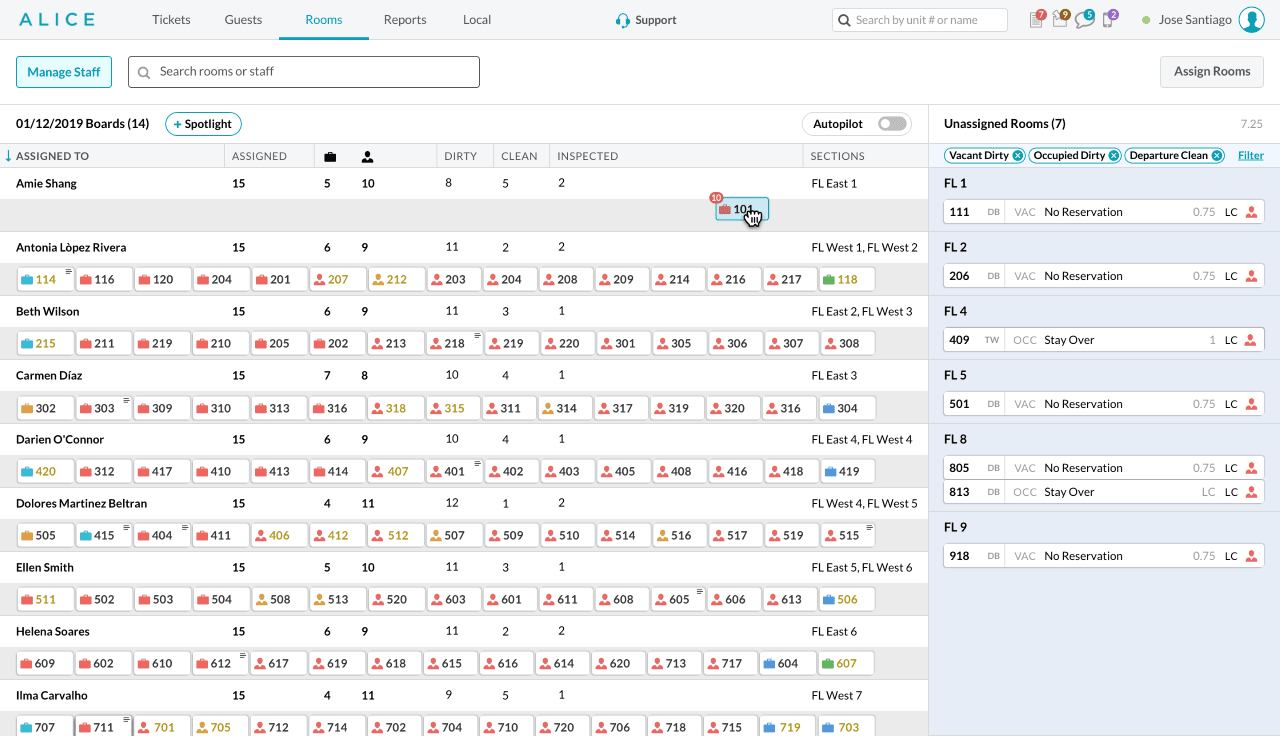Click the Support headset icon
This screenshot has width=1280, height=736.
(623, 20)
